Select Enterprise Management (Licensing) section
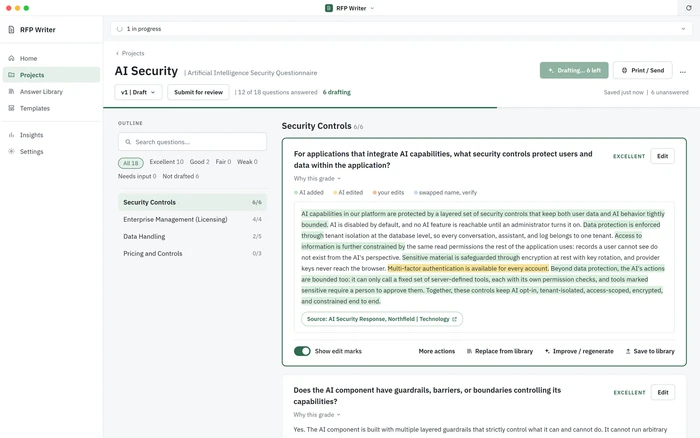The image size is (700, 438). point(192,219)
